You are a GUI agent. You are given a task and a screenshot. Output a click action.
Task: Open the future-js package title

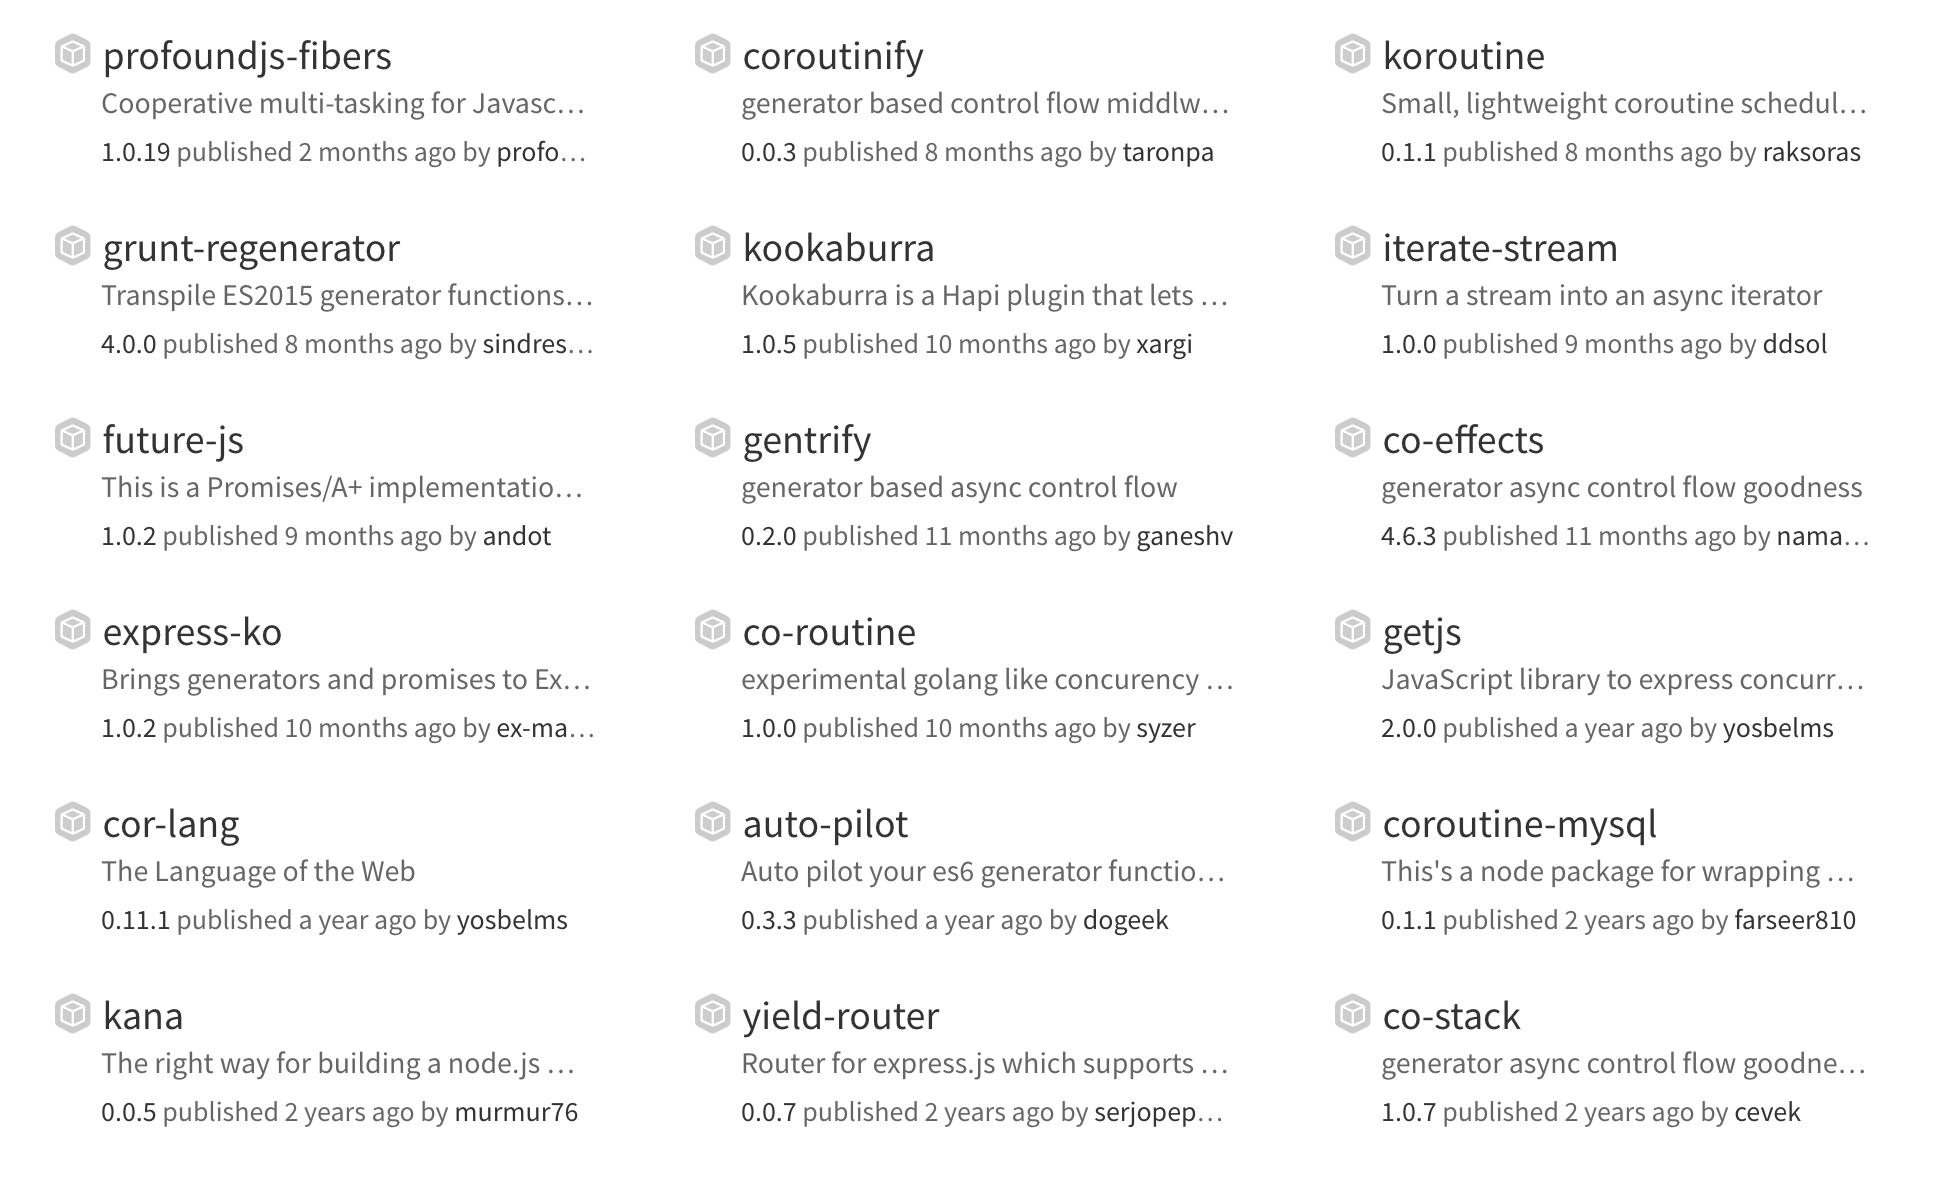(x=173, y=440)
